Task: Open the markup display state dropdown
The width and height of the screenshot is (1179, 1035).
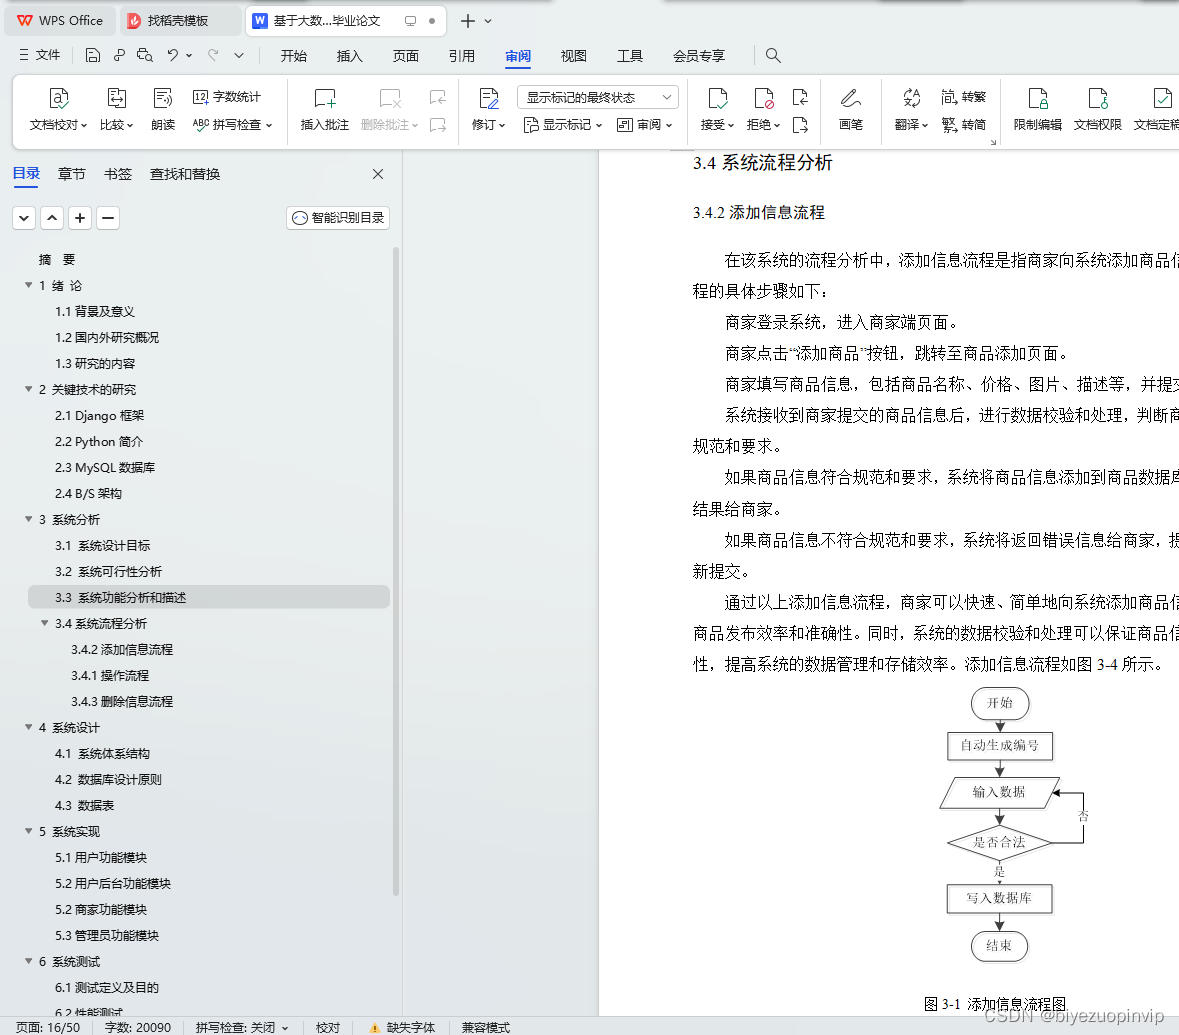Action: tap(598, 97)
